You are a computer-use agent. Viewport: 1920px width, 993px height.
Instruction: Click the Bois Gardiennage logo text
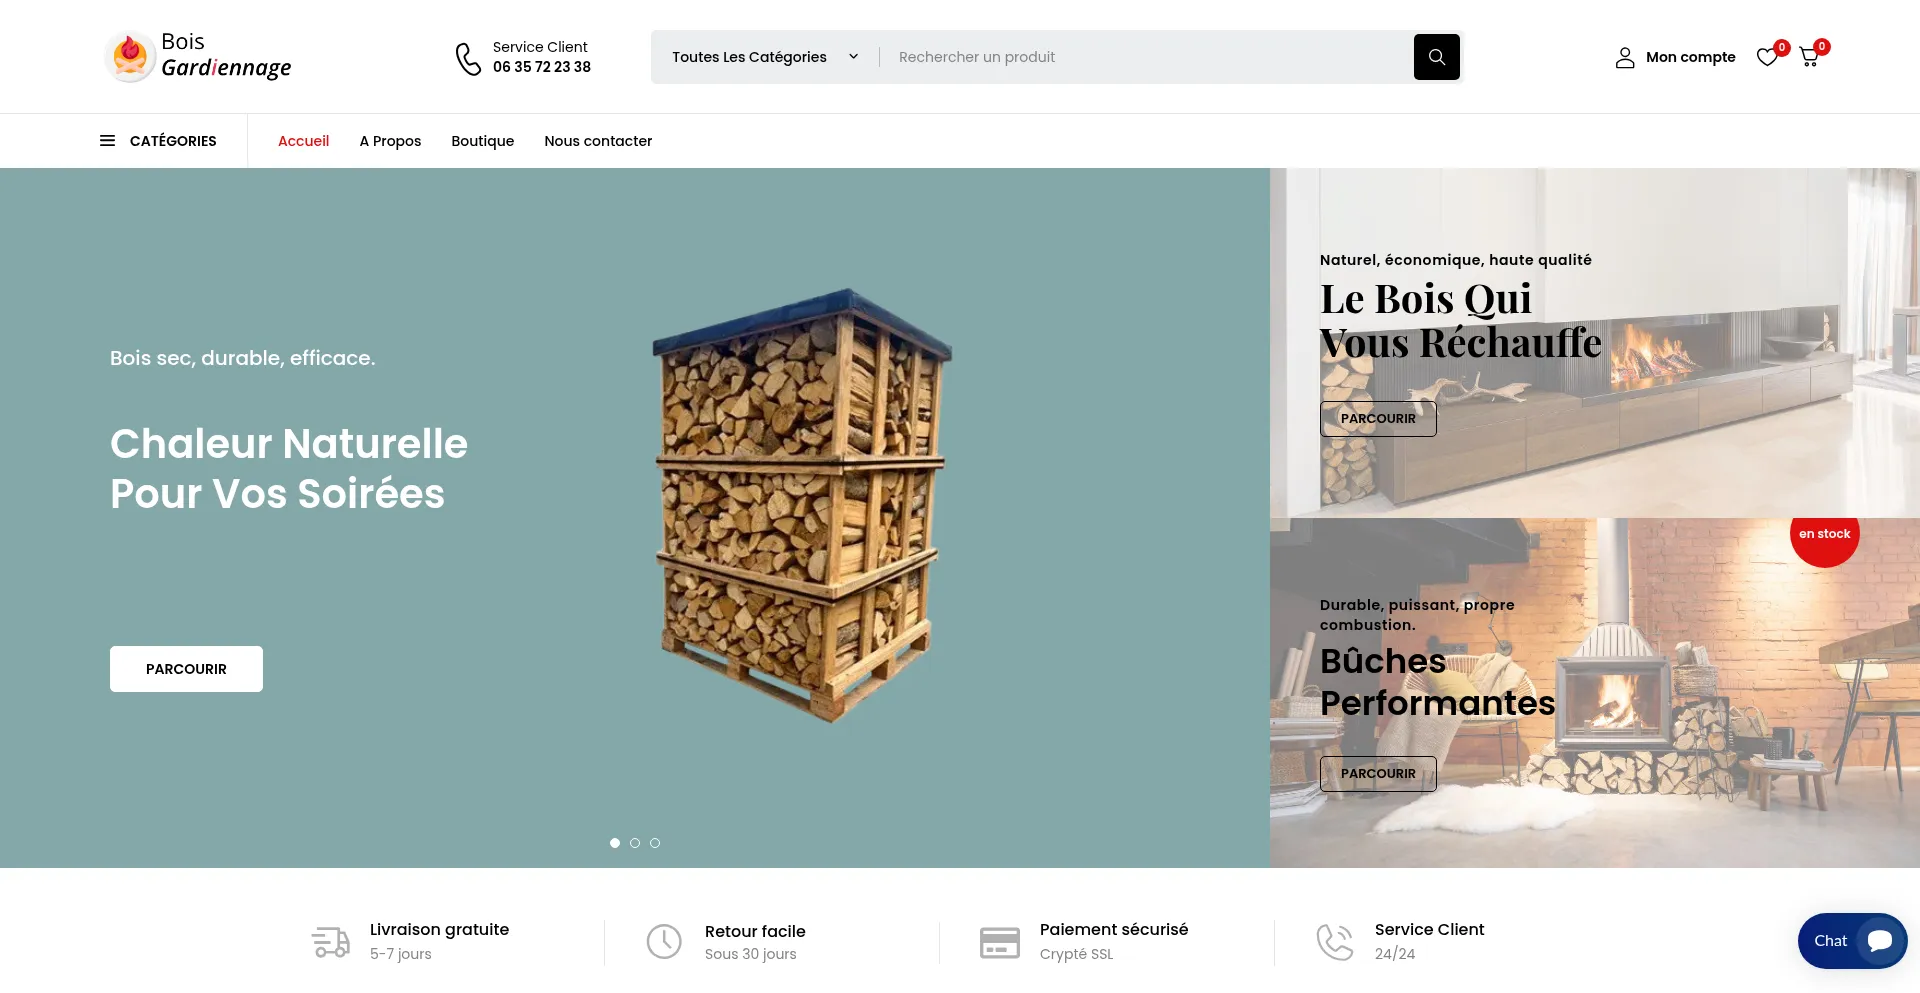pos(226,55)
